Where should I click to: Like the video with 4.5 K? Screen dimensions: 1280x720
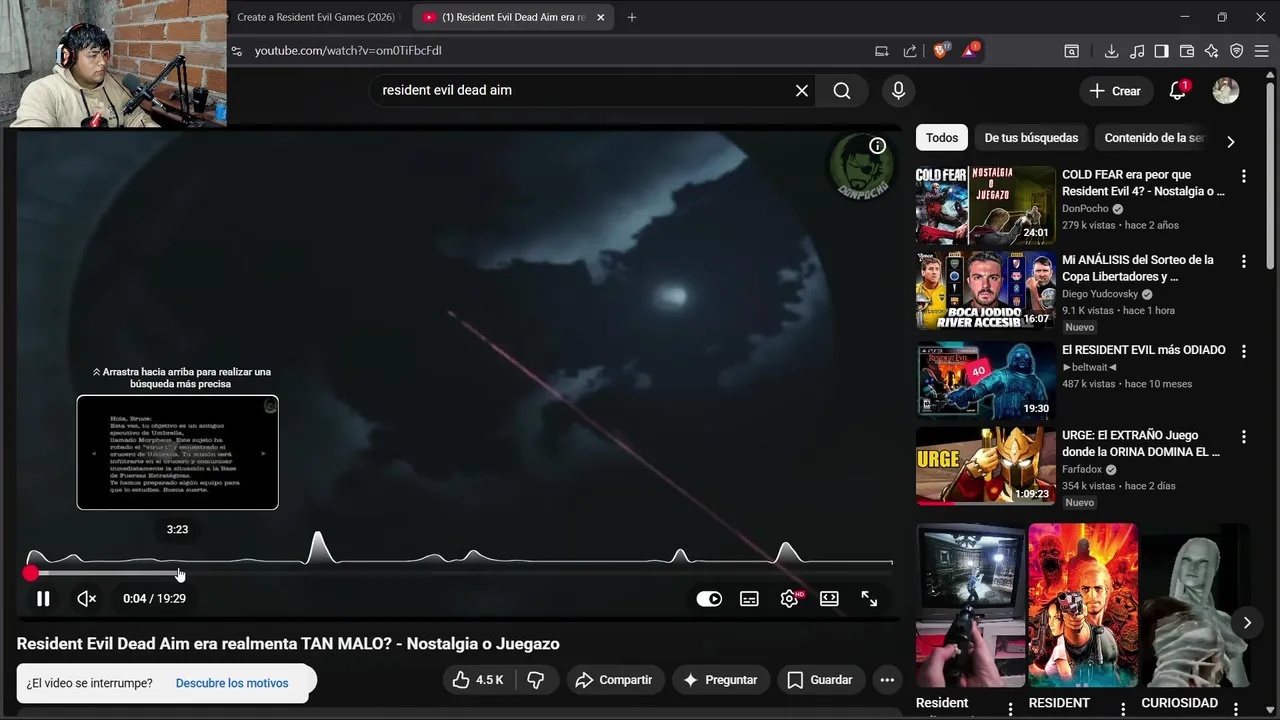point(478,680)
